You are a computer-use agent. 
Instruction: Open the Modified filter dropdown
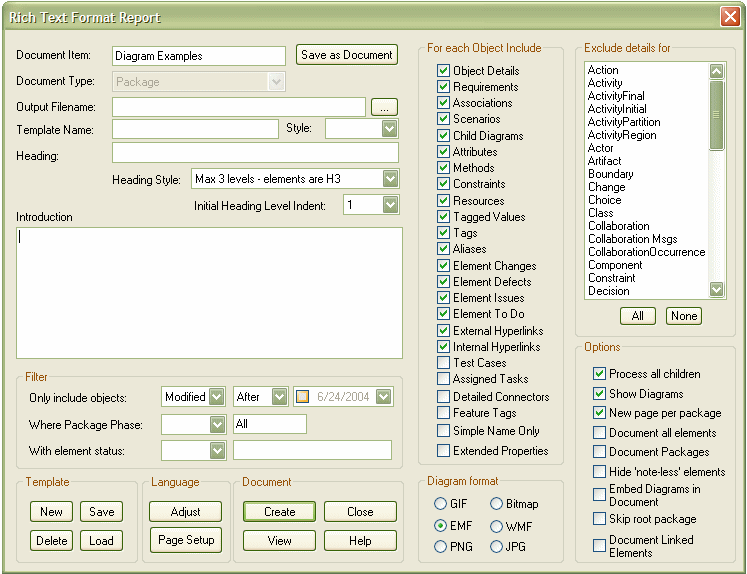click(217, 397)
